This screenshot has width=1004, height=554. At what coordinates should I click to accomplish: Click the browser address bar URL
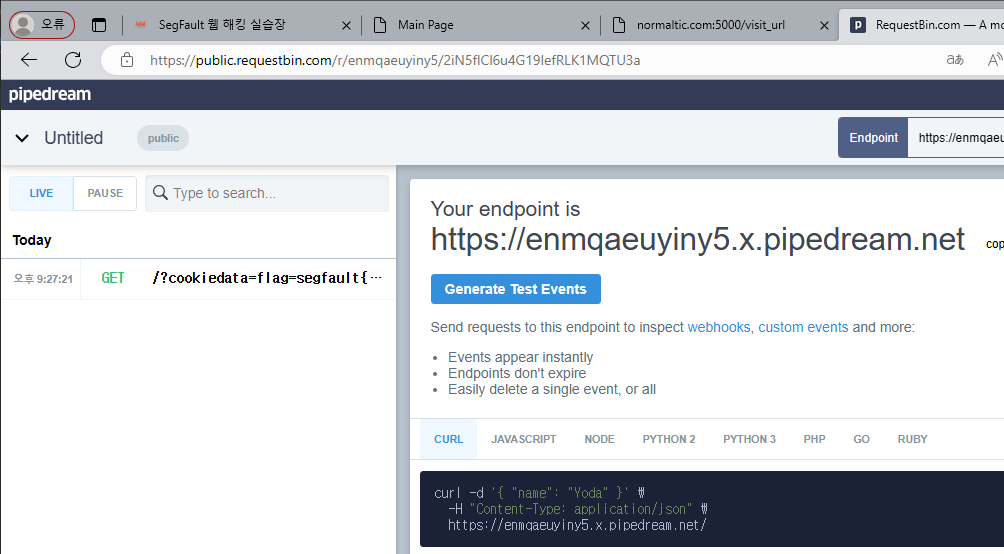(x=395, y=60)
